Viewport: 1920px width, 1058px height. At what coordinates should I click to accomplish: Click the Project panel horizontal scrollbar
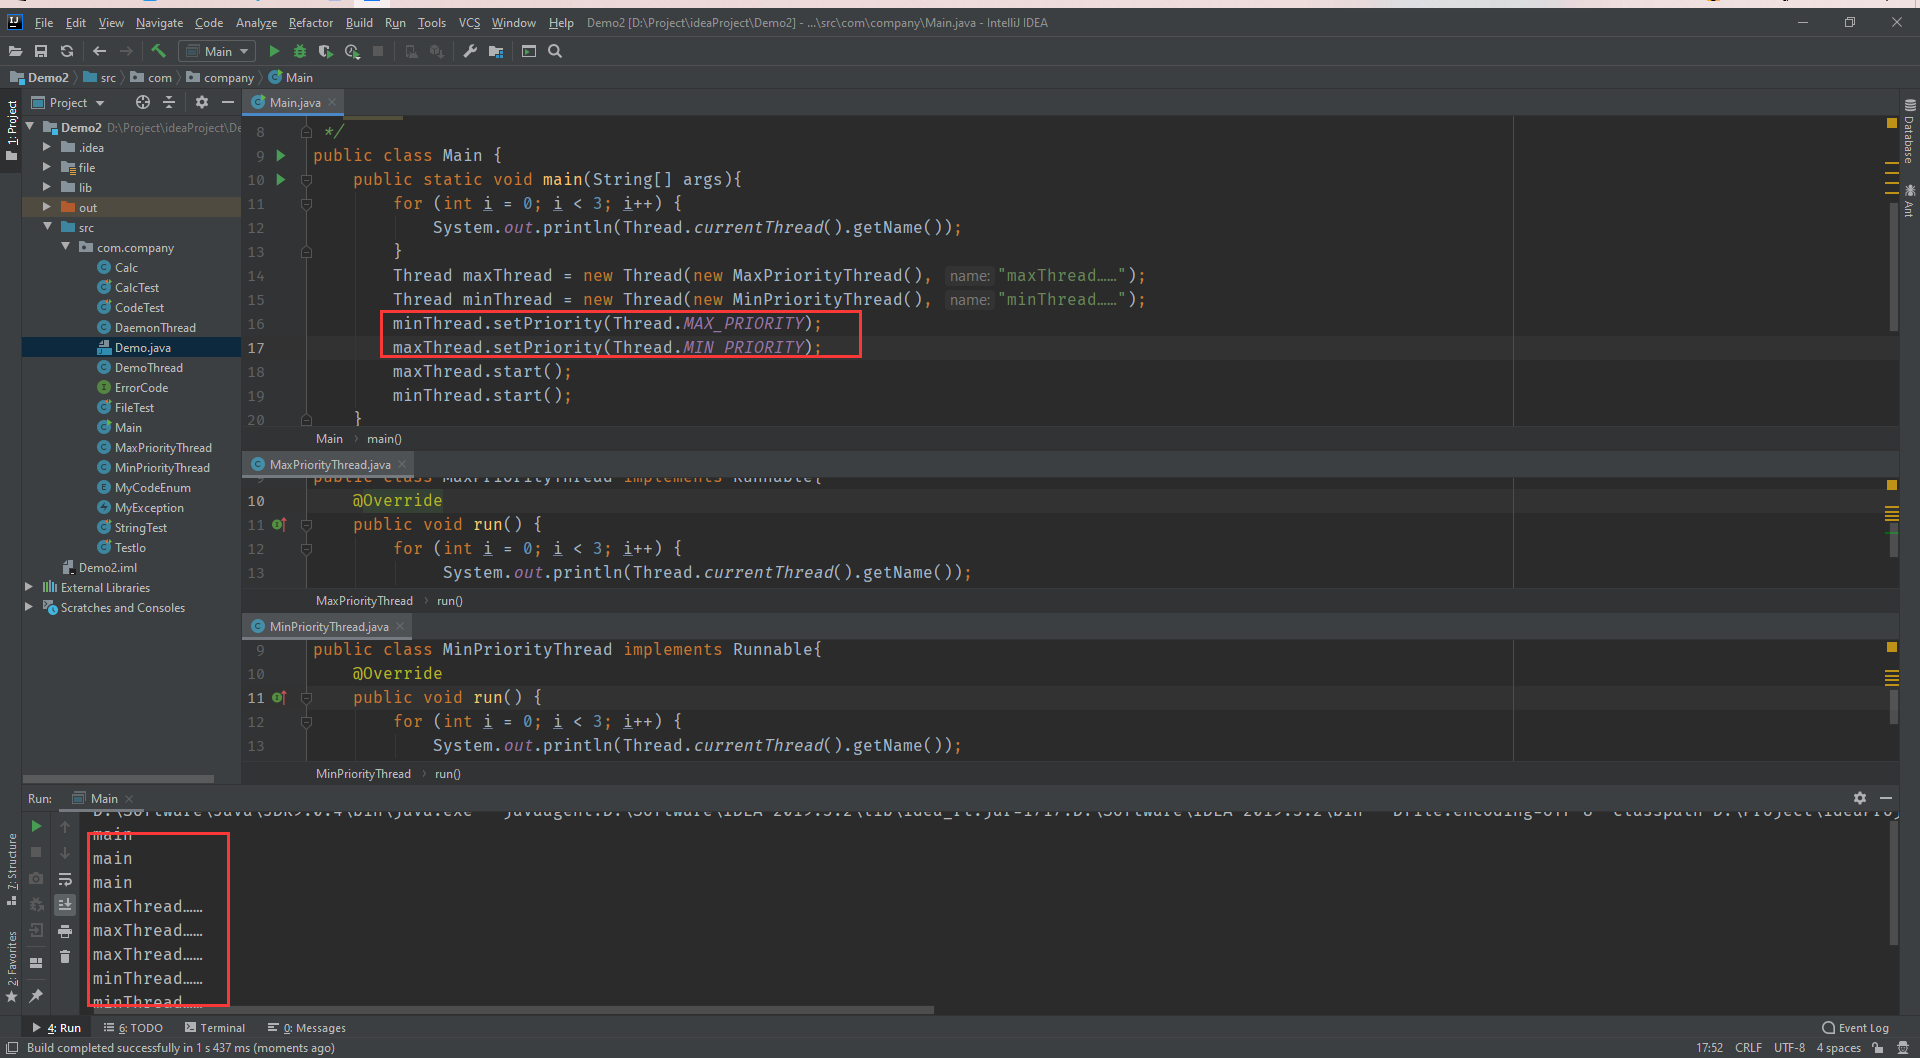point(118,778)
